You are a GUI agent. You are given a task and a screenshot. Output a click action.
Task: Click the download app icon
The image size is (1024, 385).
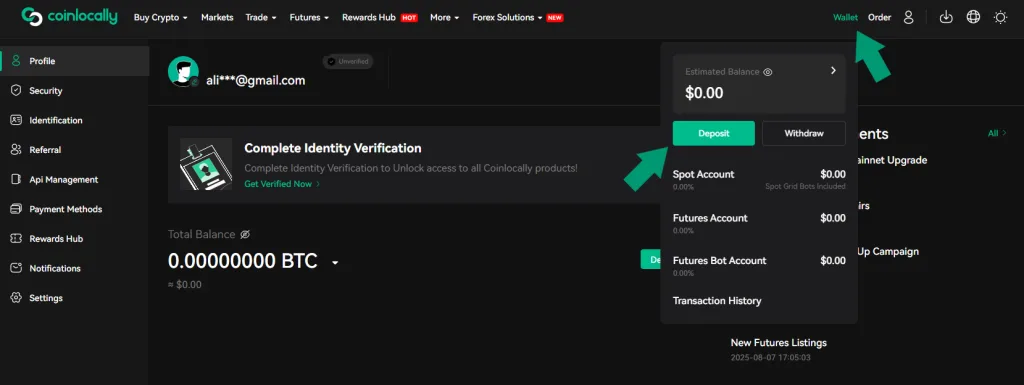click(946, 18)
